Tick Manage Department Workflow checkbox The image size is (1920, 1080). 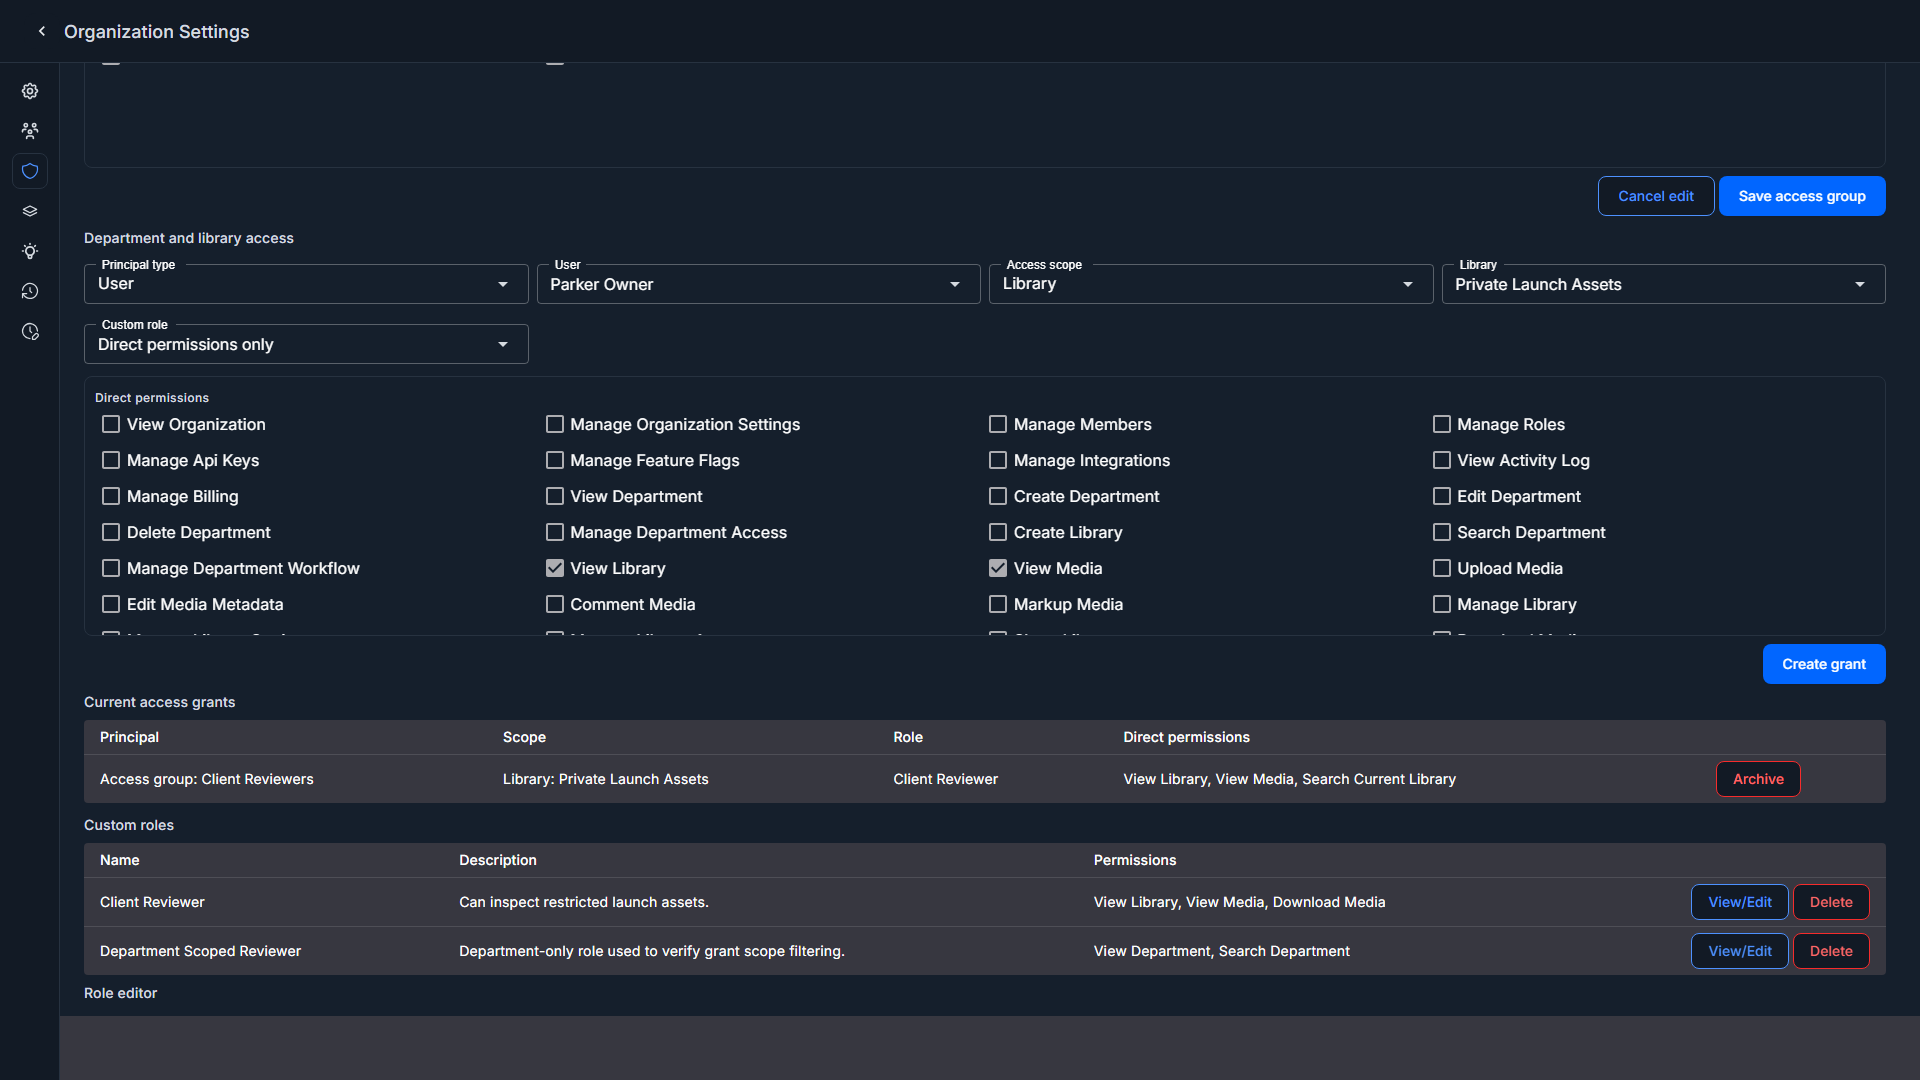point(111,568)
